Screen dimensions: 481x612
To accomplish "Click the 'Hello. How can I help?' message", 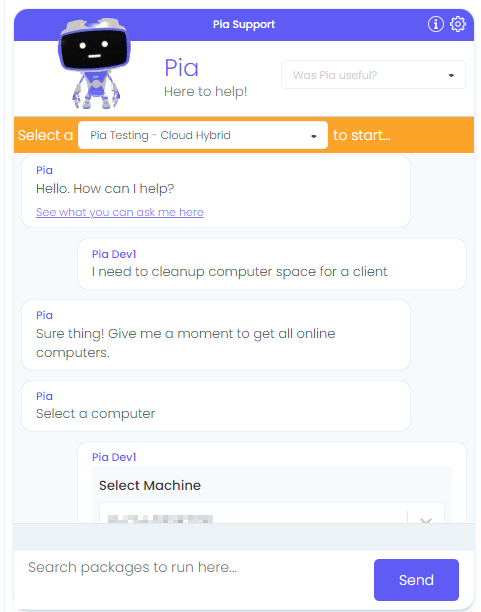I will (105, 189).
